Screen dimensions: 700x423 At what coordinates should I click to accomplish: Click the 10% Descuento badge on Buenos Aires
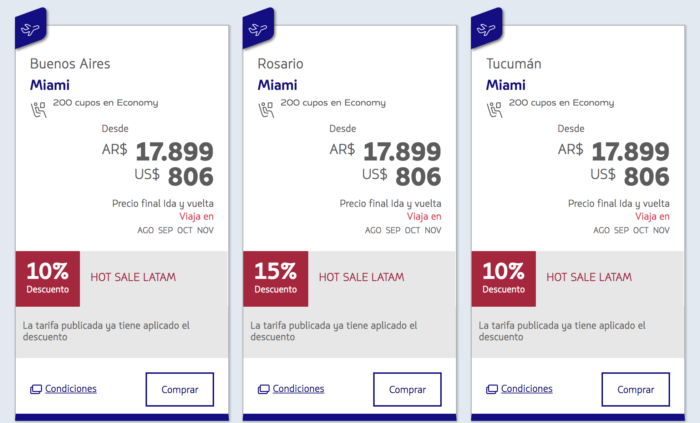(47, 278)
